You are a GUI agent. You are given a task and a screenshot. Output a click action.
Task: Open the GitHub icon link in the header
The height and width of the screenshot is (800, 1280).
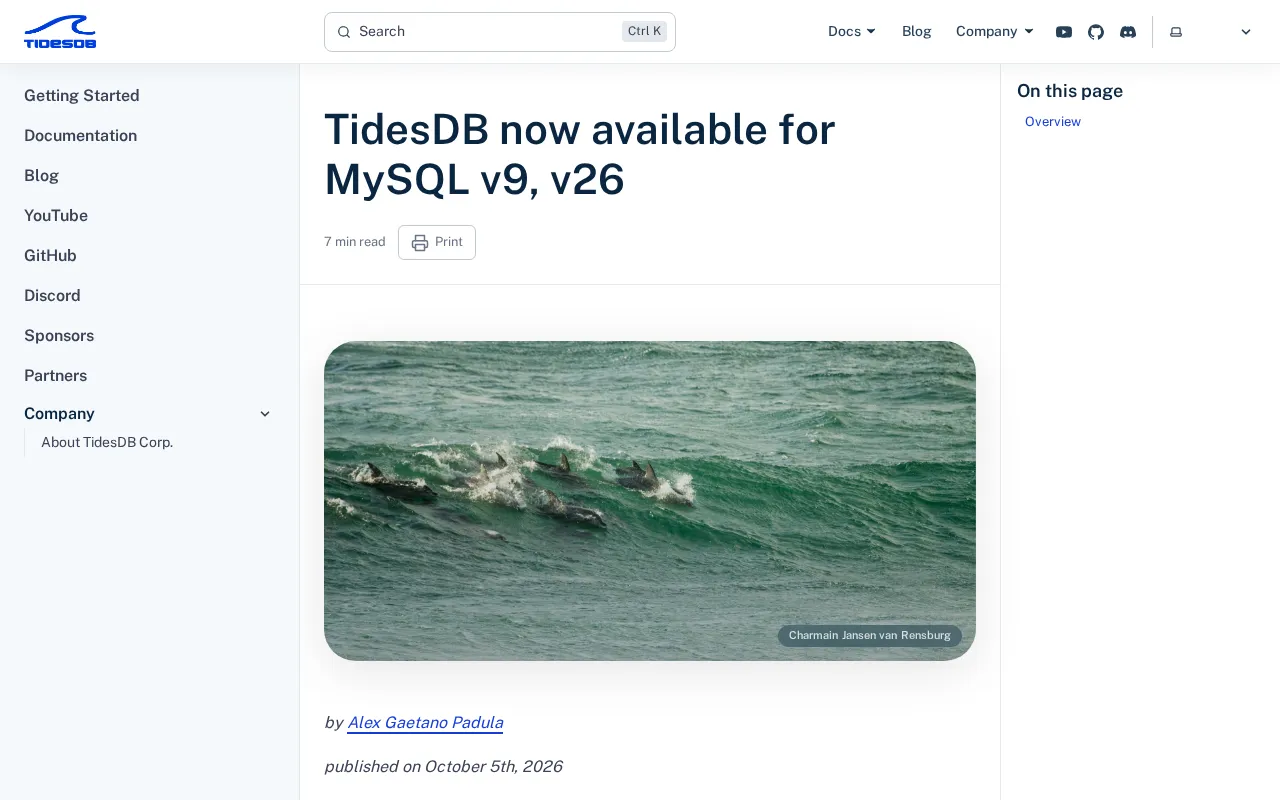(1096, 32)
